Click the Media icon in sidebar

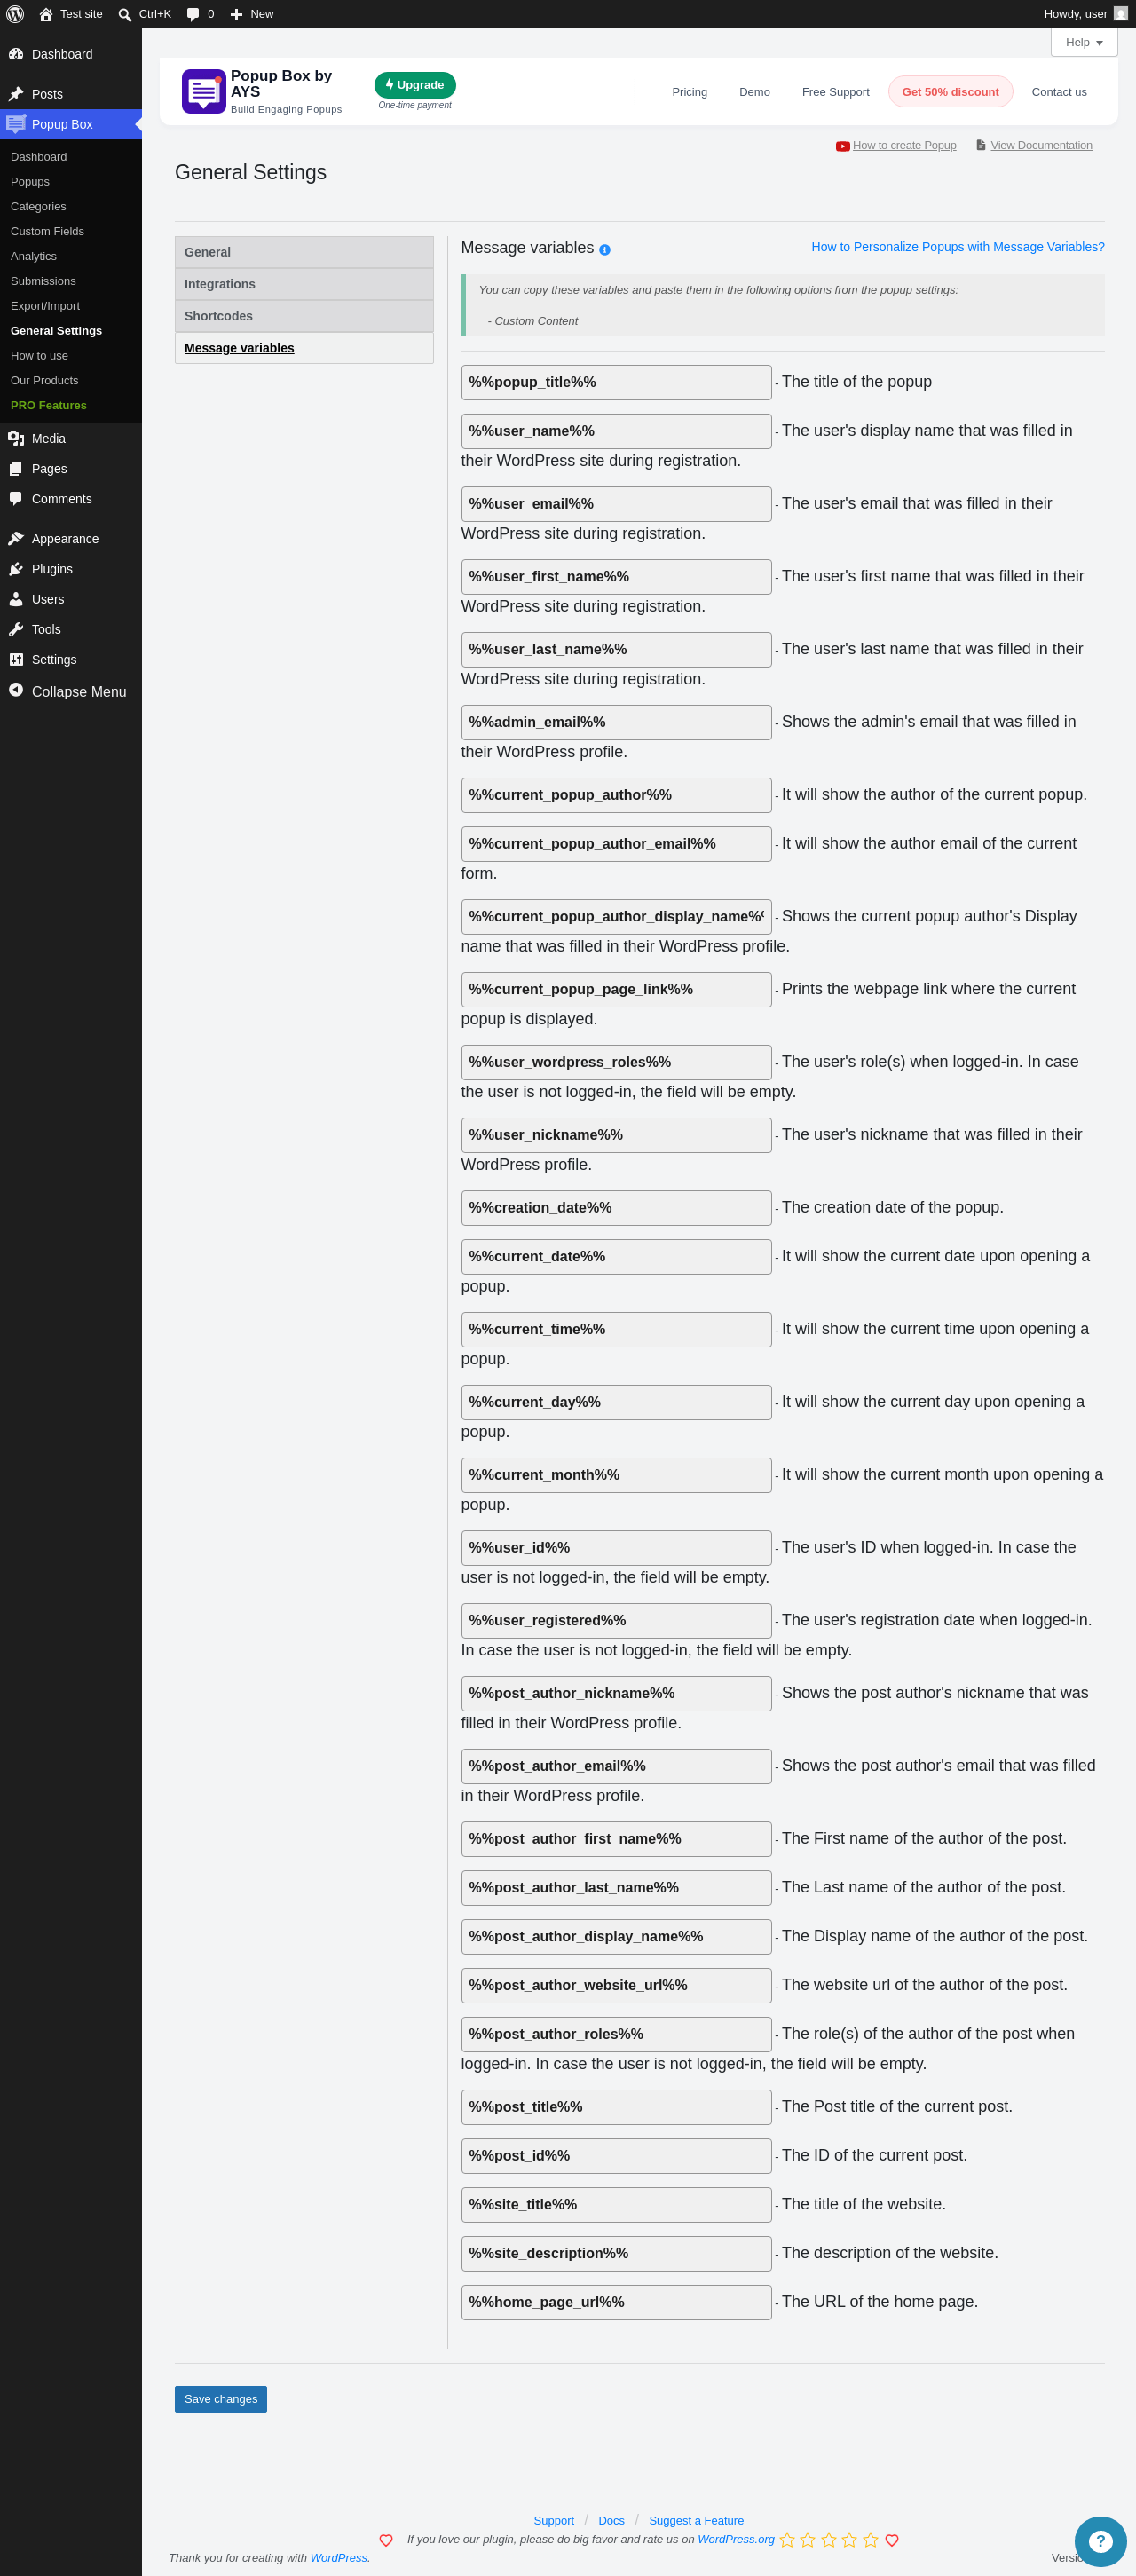[16, 438]
